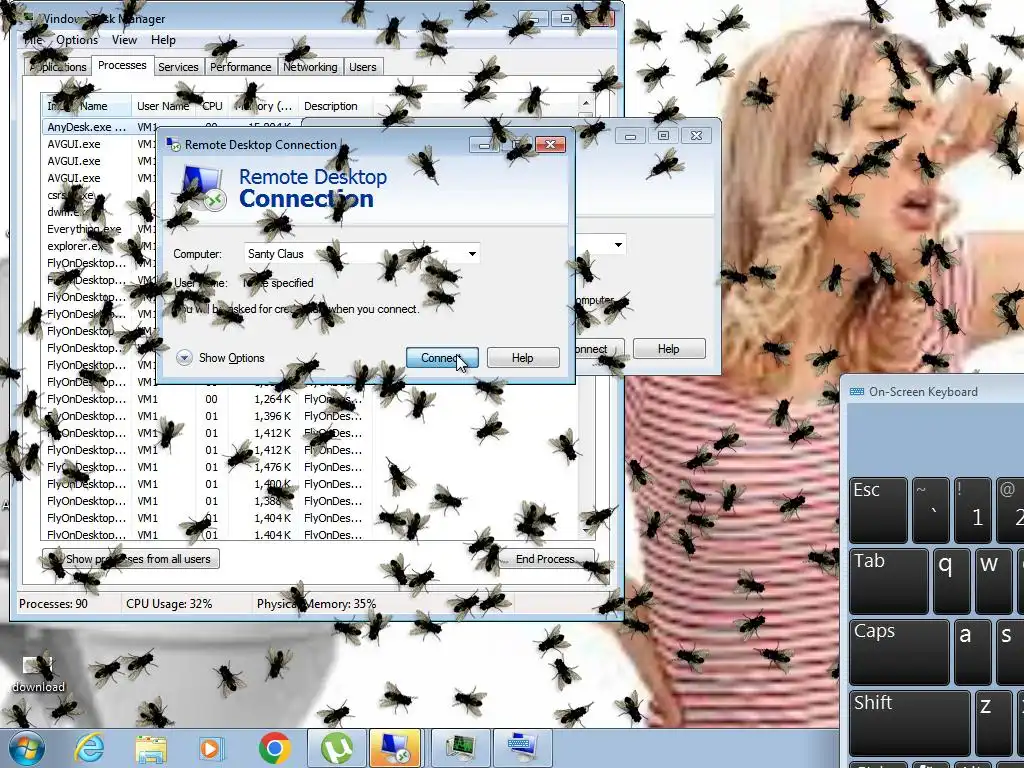1024x768 pixels.
Task: Switch to the Networking tab
Action: point(310,67)
